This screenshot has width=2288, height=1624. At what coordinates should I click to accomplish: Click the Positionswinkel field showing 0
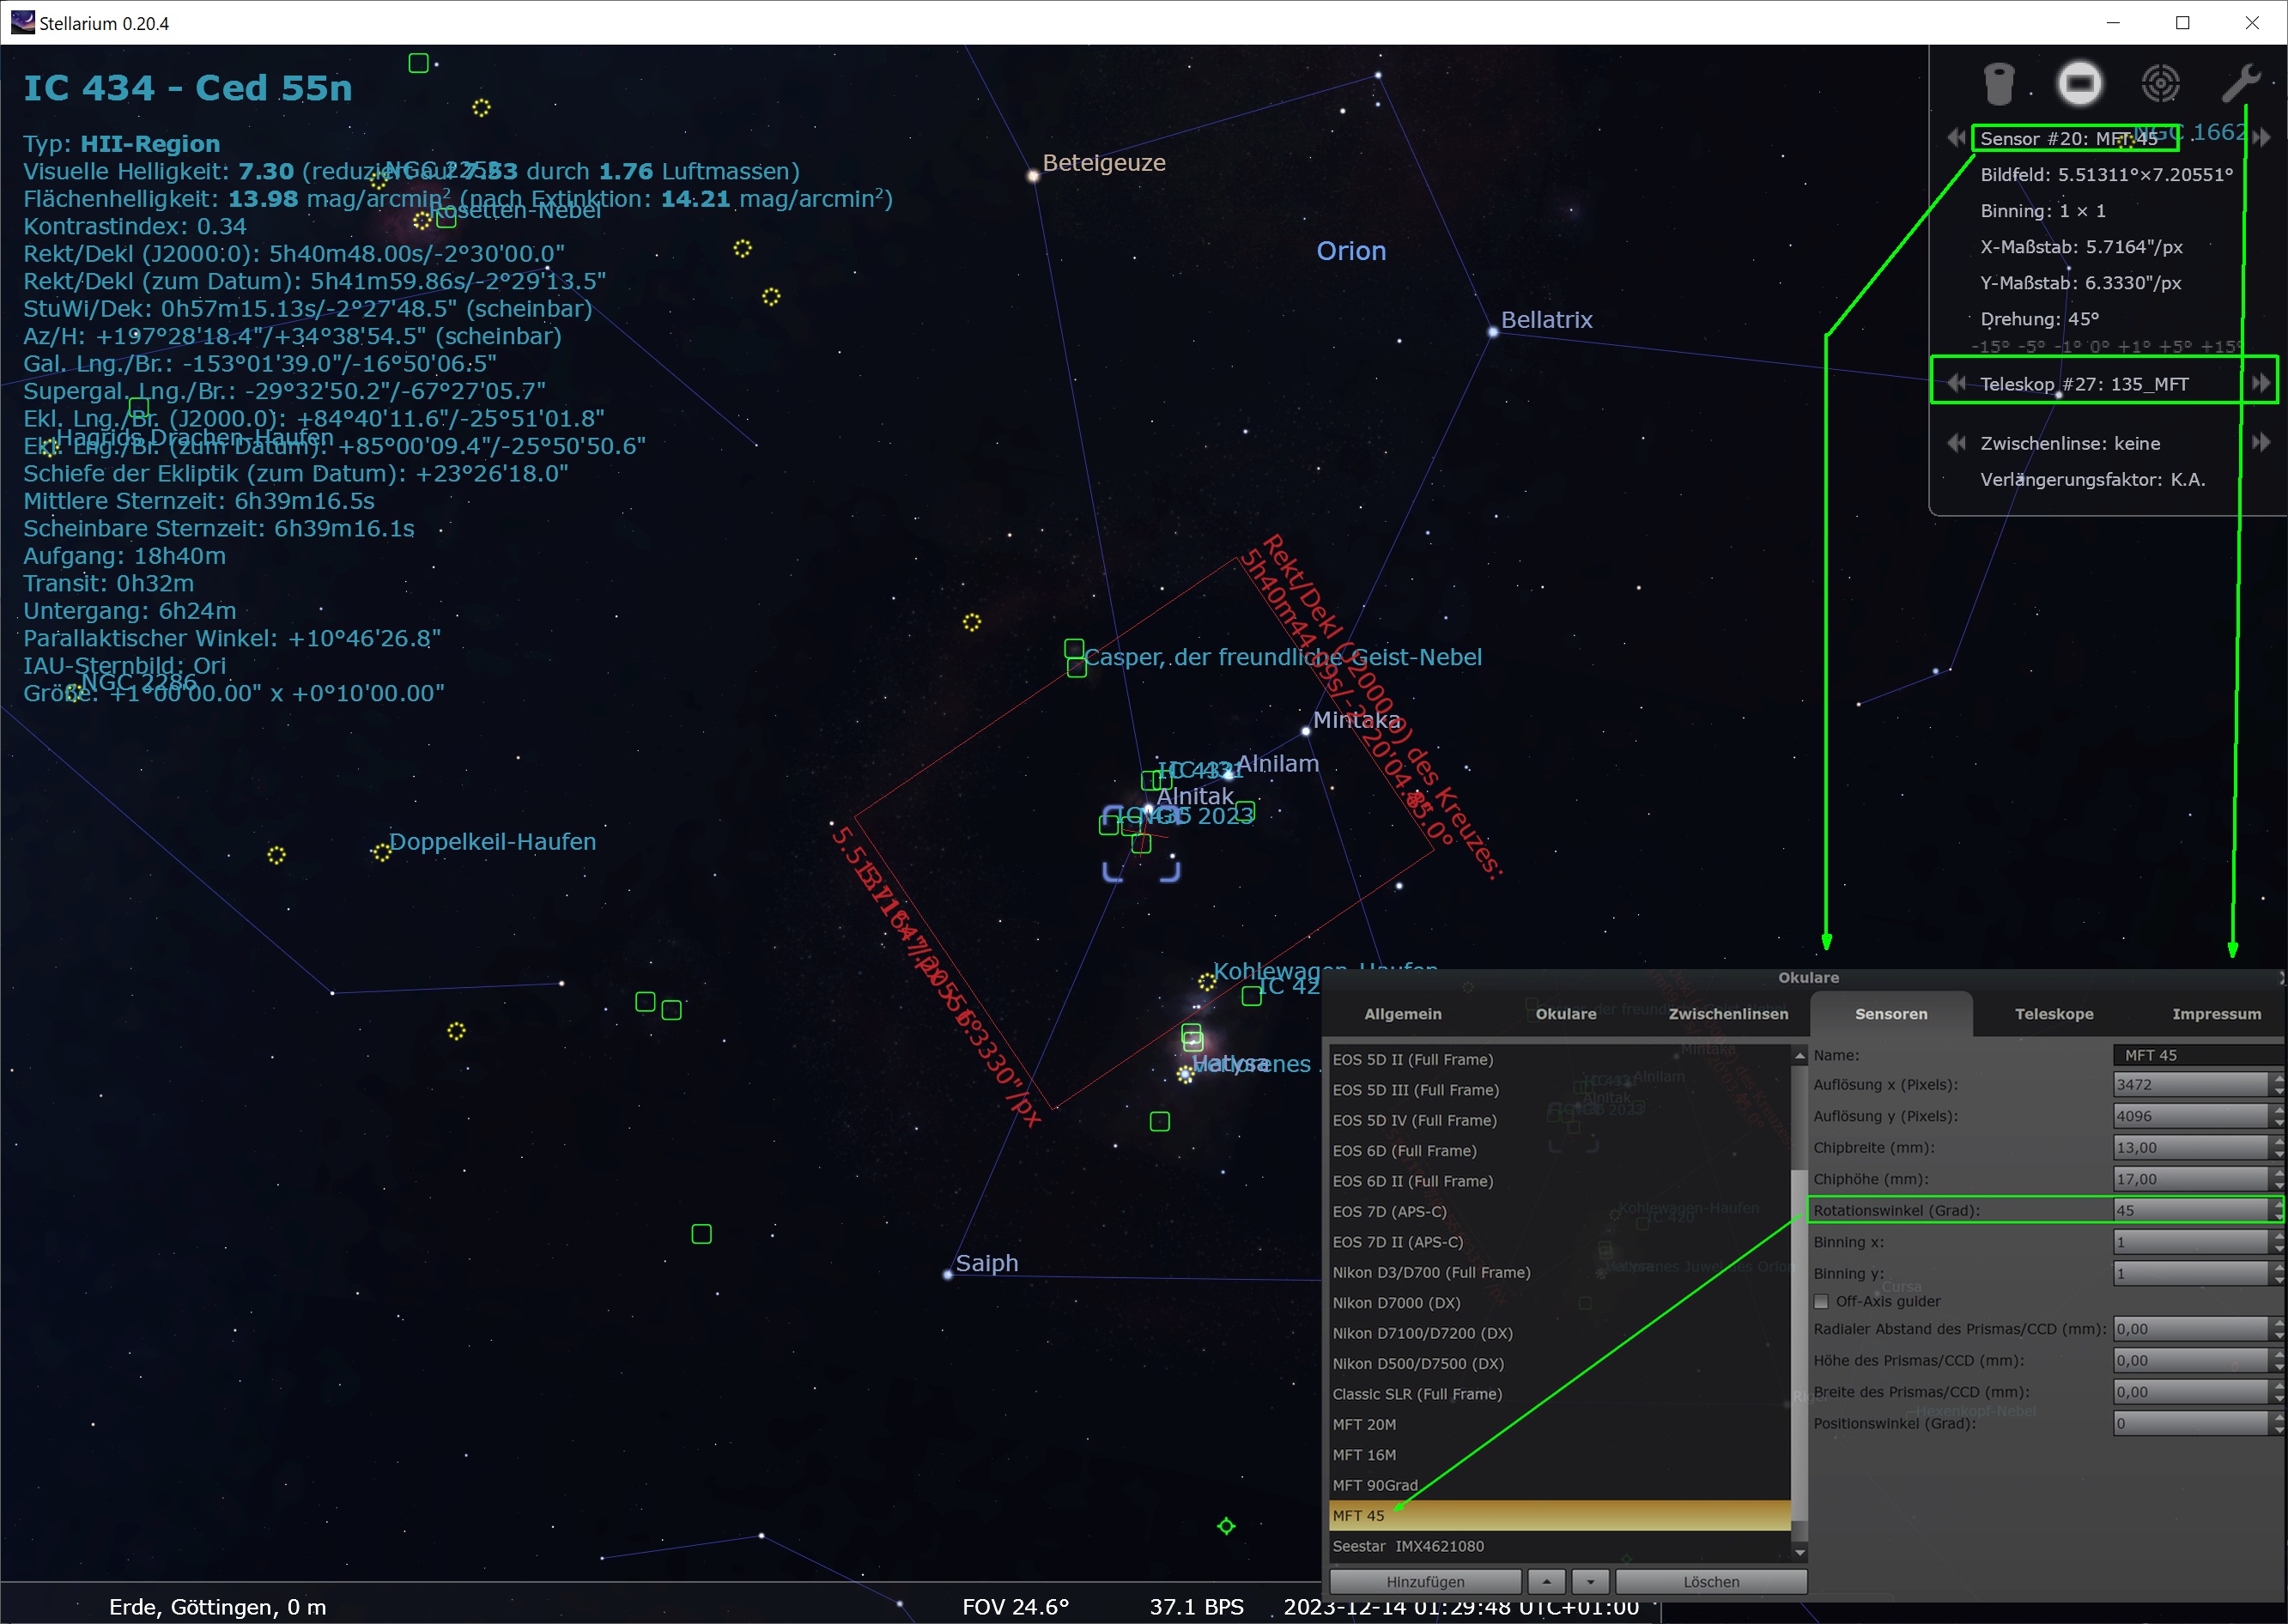click(x=2190, y=1423)
